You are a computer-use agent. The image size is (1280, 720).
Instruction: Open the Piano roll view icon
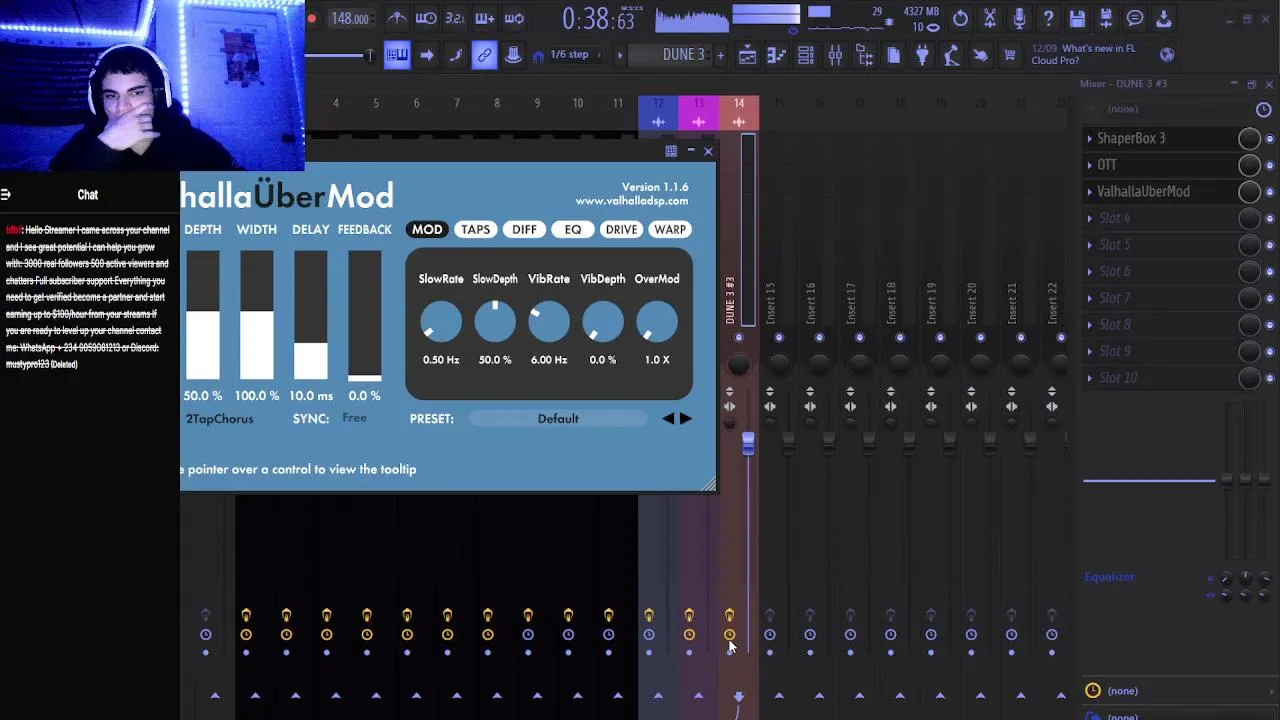pyautogui.click(x=776, y=56)
